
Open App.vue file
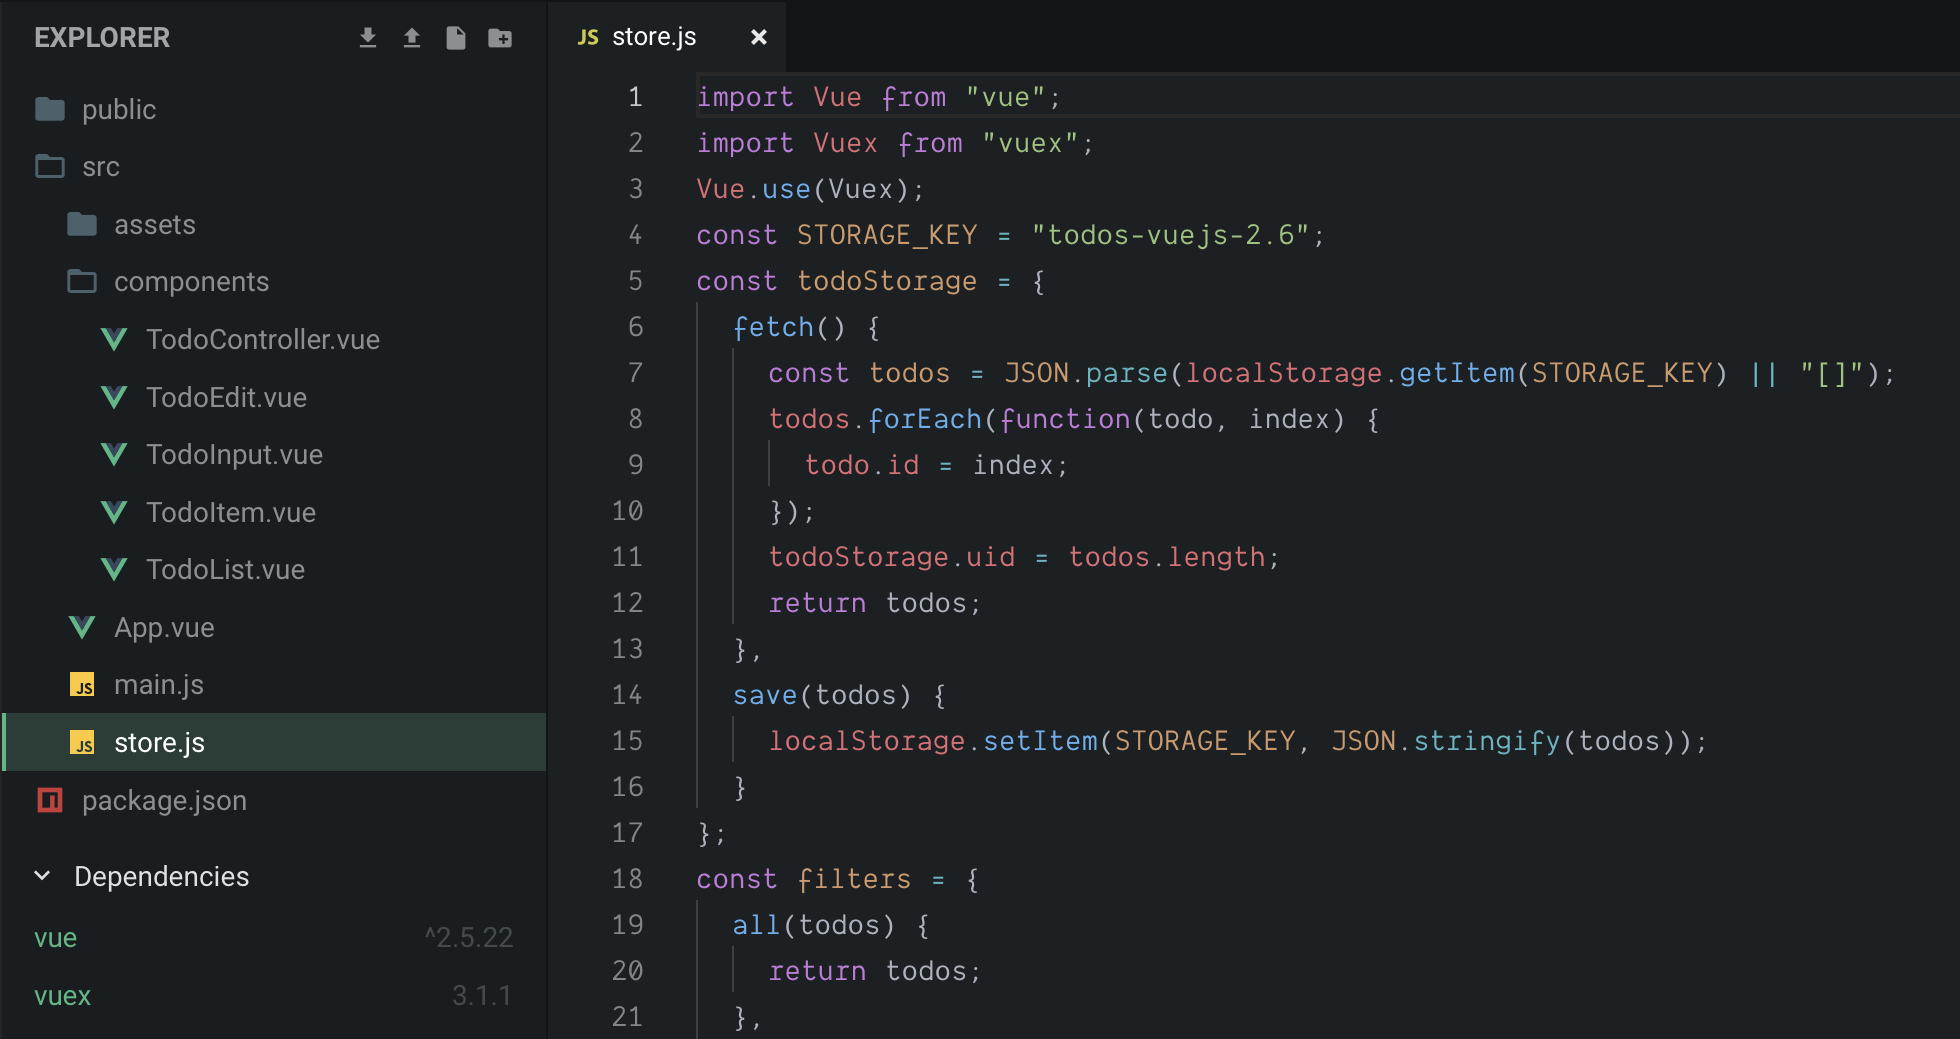click(x=165, y=628)
